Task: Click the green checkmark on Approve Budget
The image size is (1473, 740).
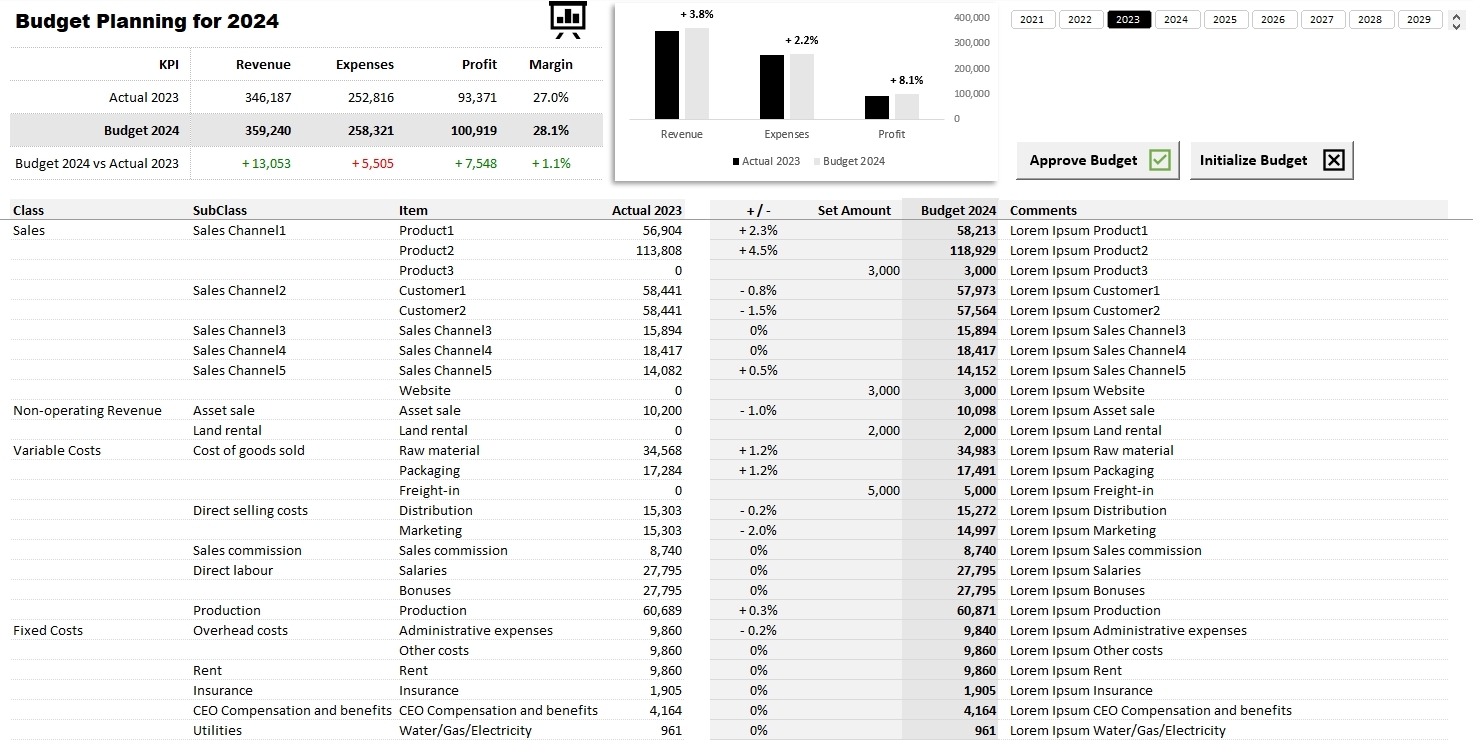Action: tap(1160, 160)
